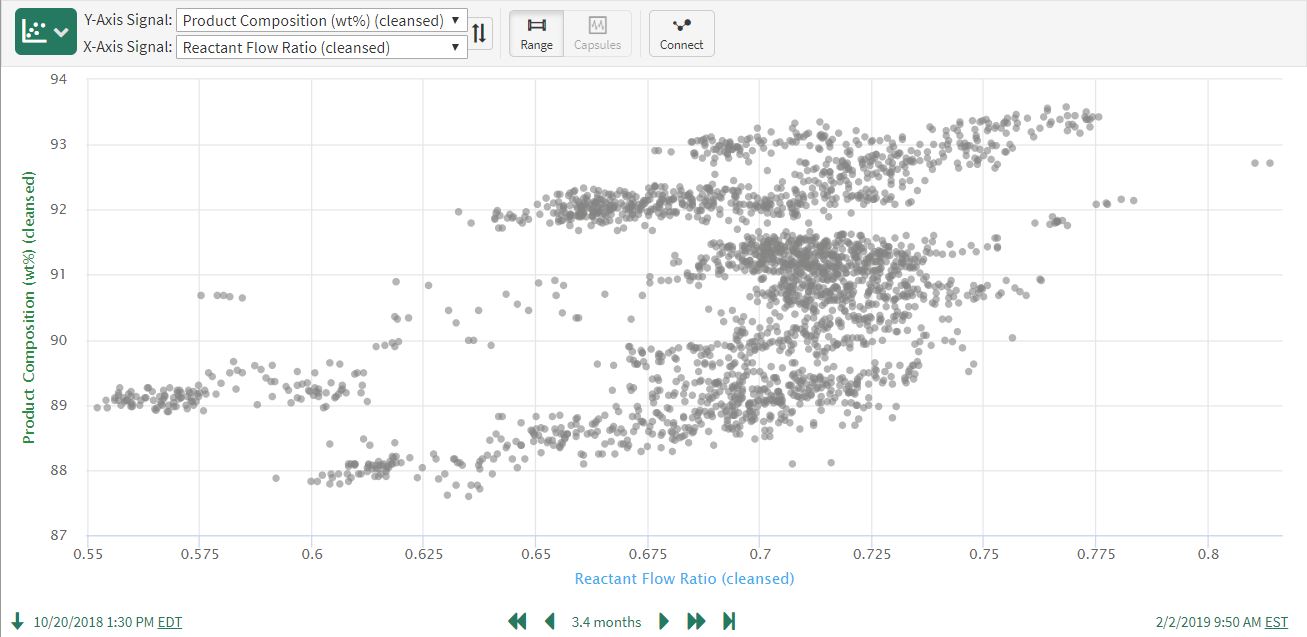Click the EDT timezone link
Image resolution: width=1307 pixels, height=637 pixels.
pyautogui.click(x=170, y=622)
